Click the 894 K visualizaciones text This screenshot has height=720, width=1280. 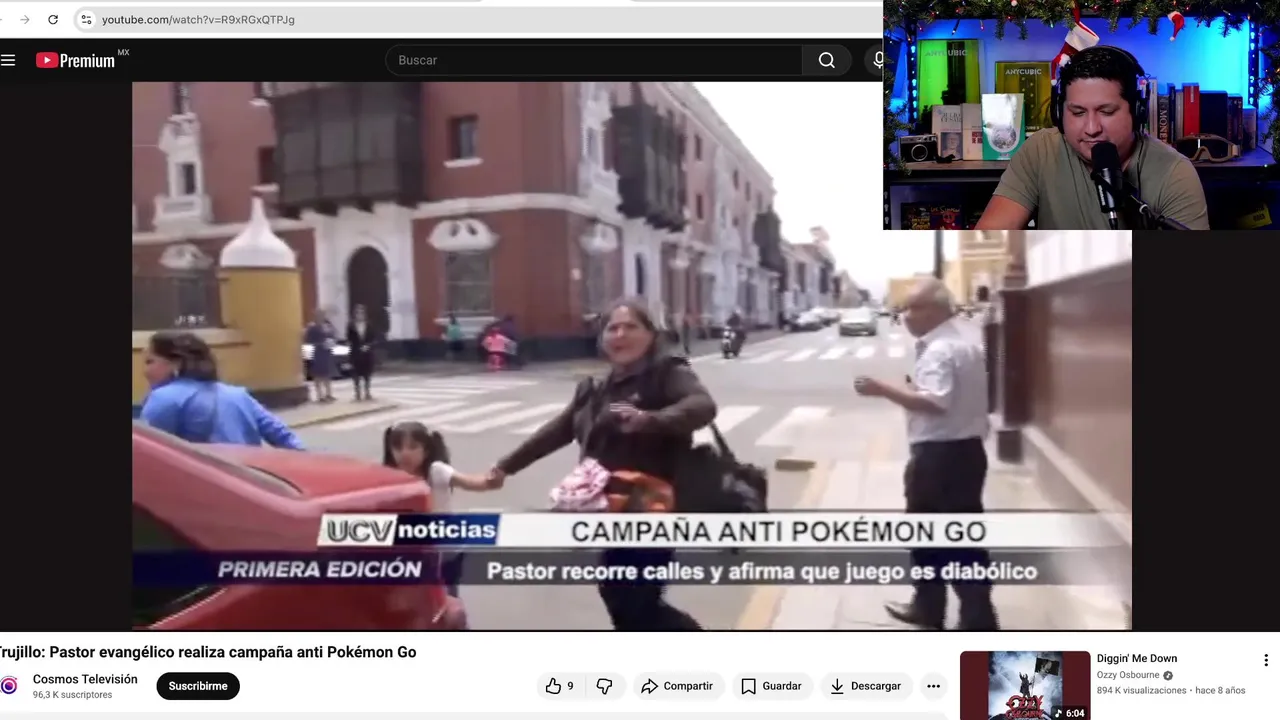point(1141,690)
